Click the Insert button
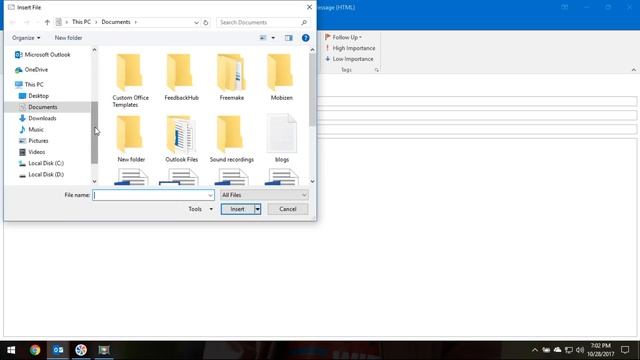640x360 pixels. click(x=238, y=209)
